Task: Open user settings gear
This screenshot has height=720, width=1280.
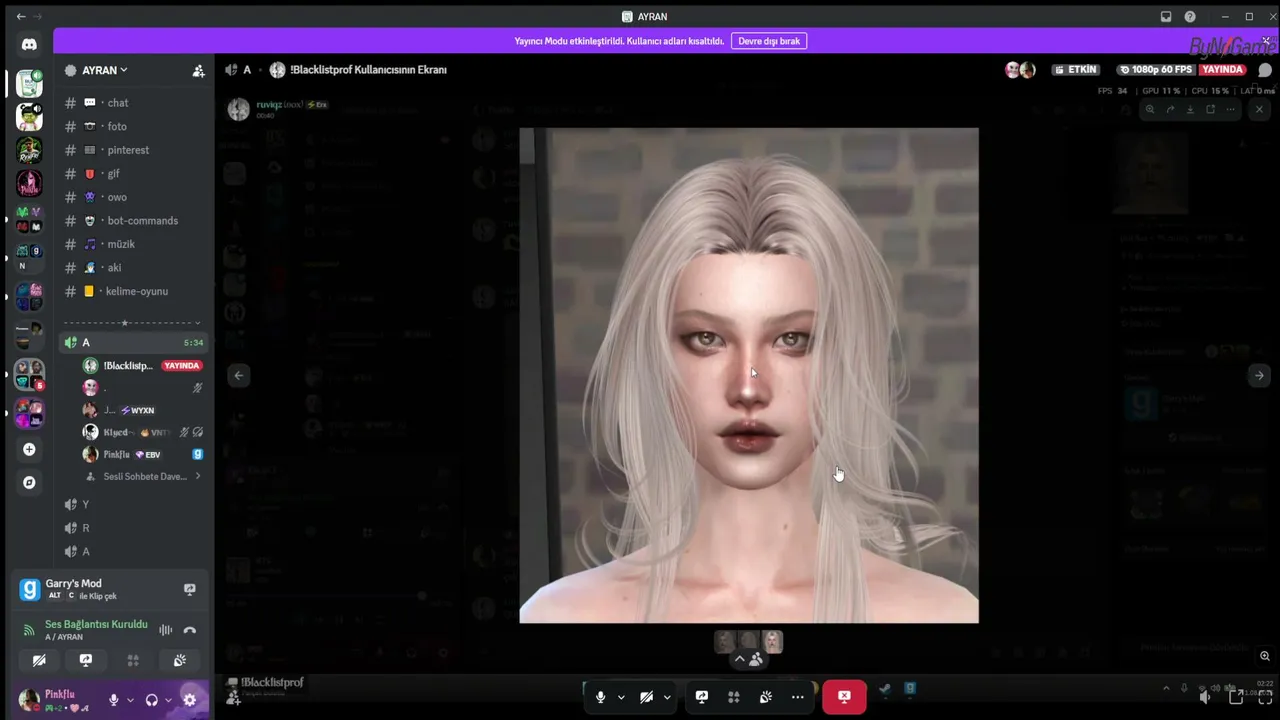Action: coord(190,700)
